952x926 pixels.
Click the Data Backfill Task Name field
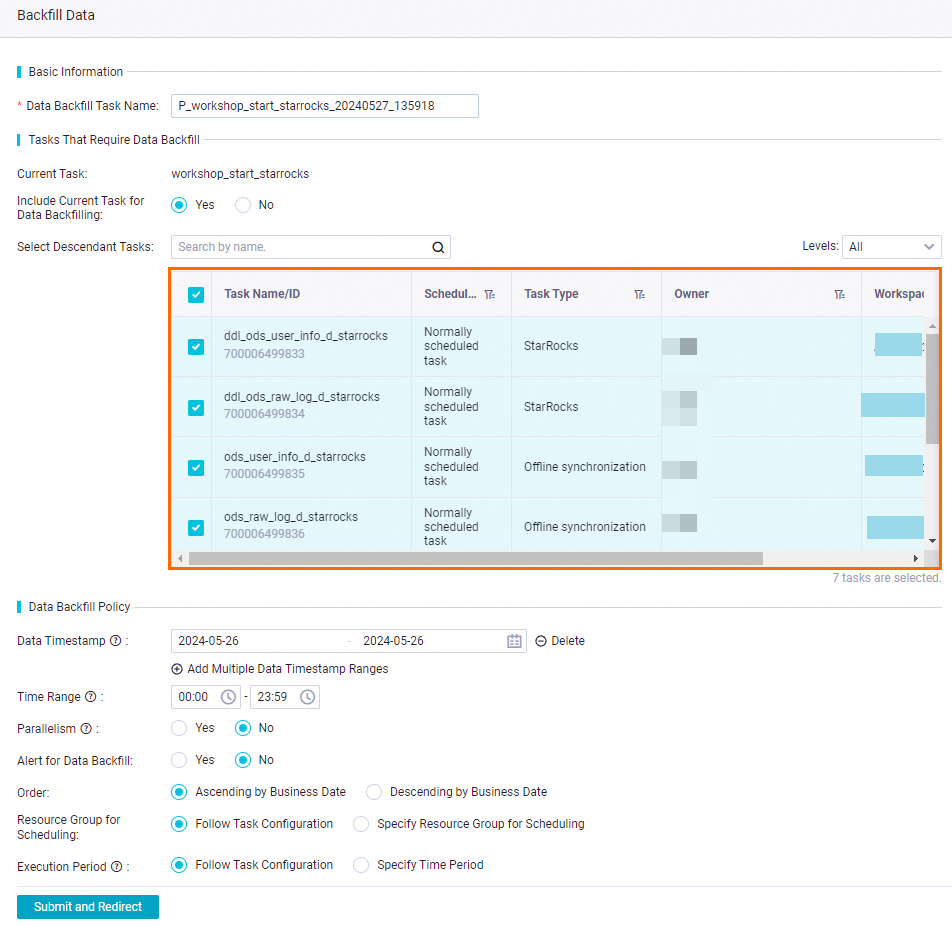[x=325, y=106]
